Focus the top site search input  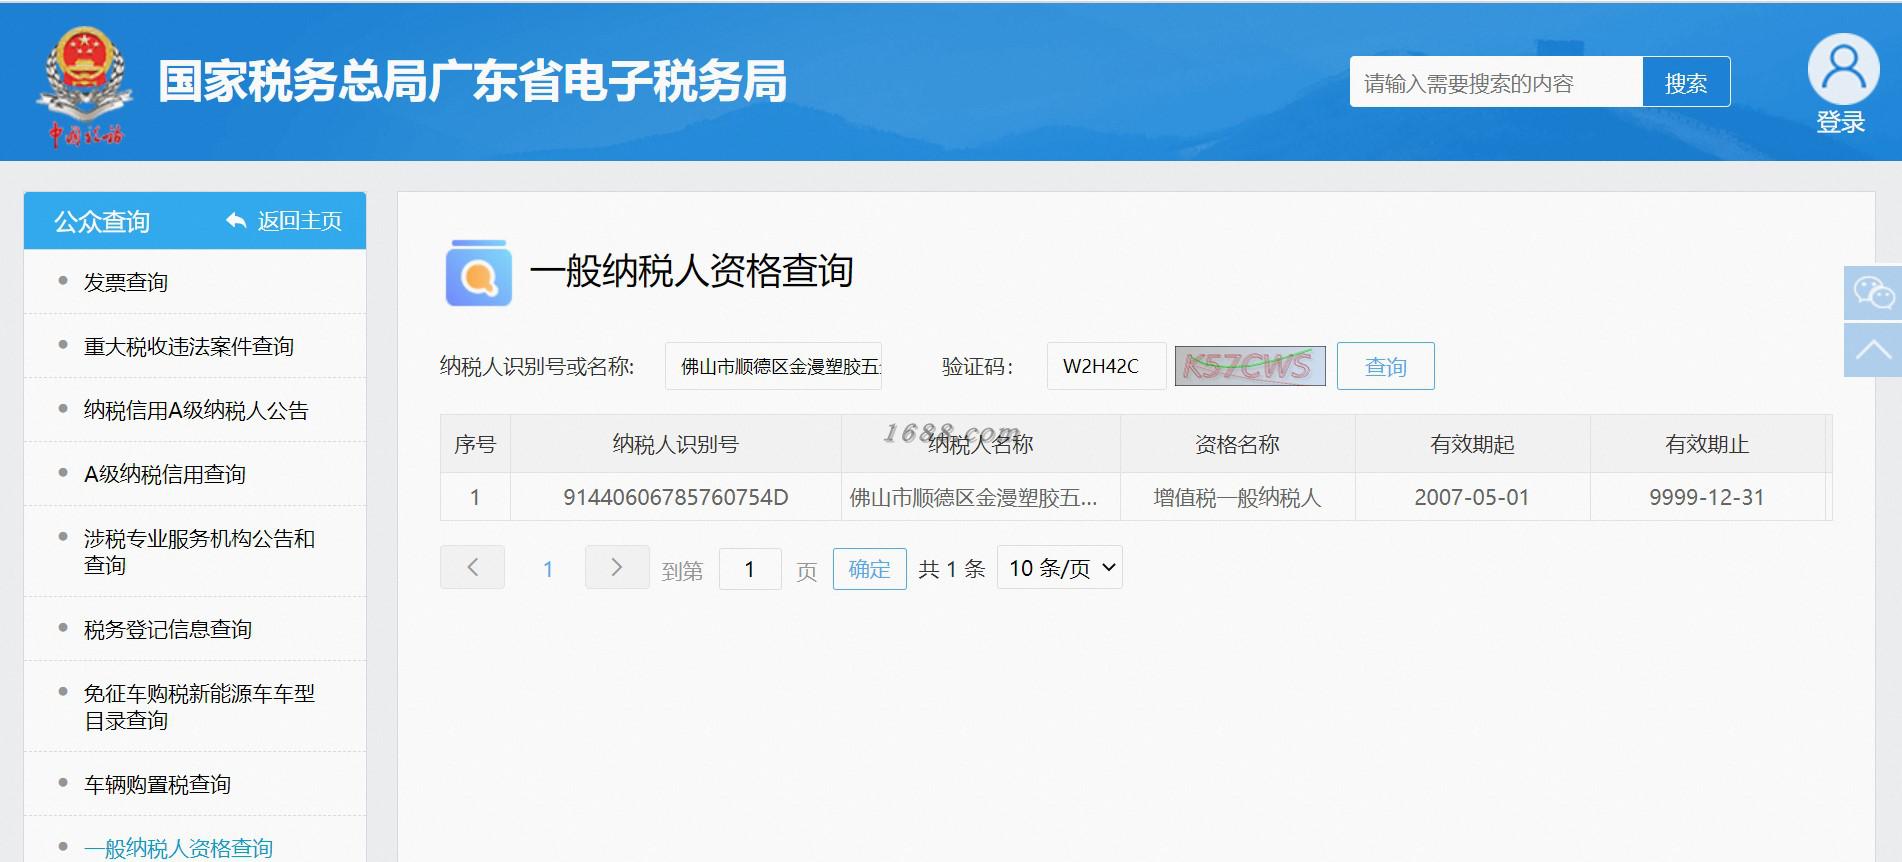pyautogui.click(x=1496, y=82)
